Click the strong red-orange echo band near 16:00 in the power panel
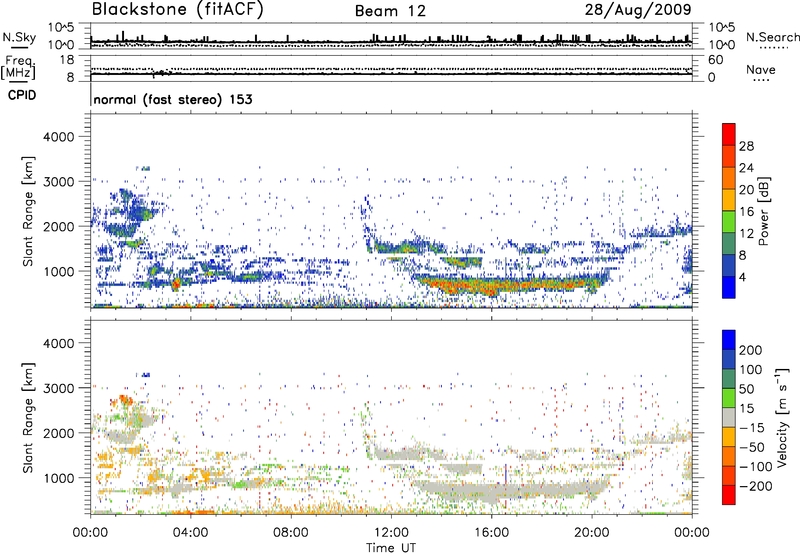This screenshot has height=554, width=800. point(490,286)
